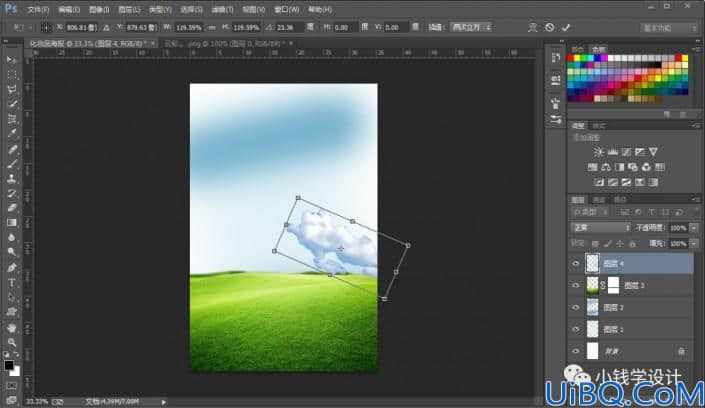Select the Eyedropper tool
Screen dimensions: 705x408
tap(11, 134)
